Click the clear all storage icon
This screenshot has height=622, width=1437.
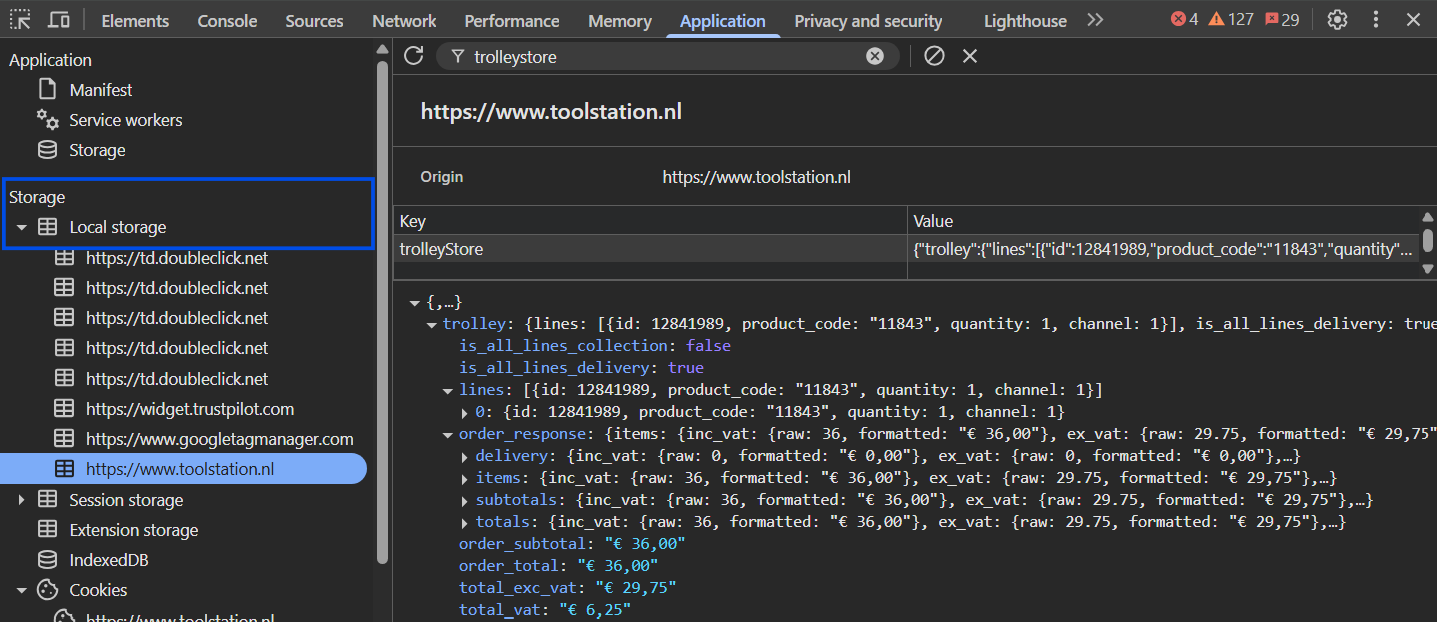(x=933, y=56)
